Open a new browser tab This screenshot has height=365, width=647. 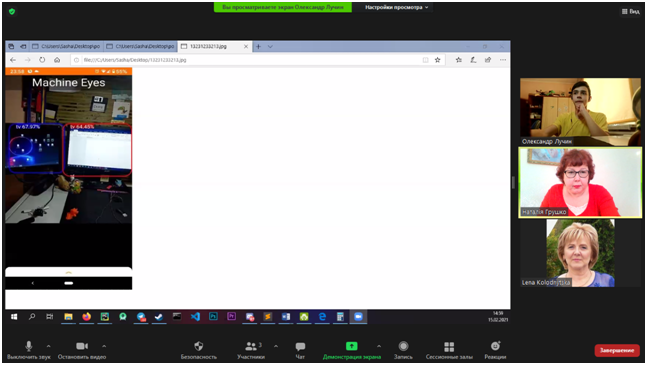point(258,46)
